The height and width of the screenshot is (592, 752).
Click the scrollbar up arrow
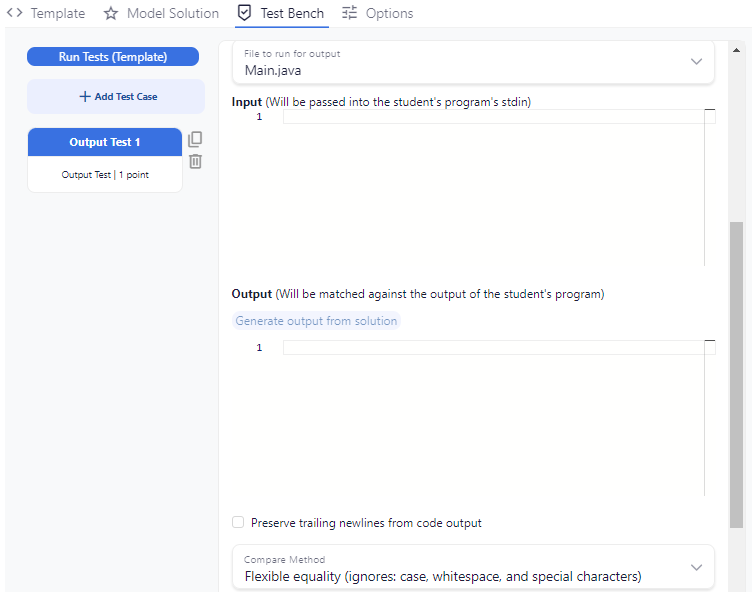(x=736, y=50)
